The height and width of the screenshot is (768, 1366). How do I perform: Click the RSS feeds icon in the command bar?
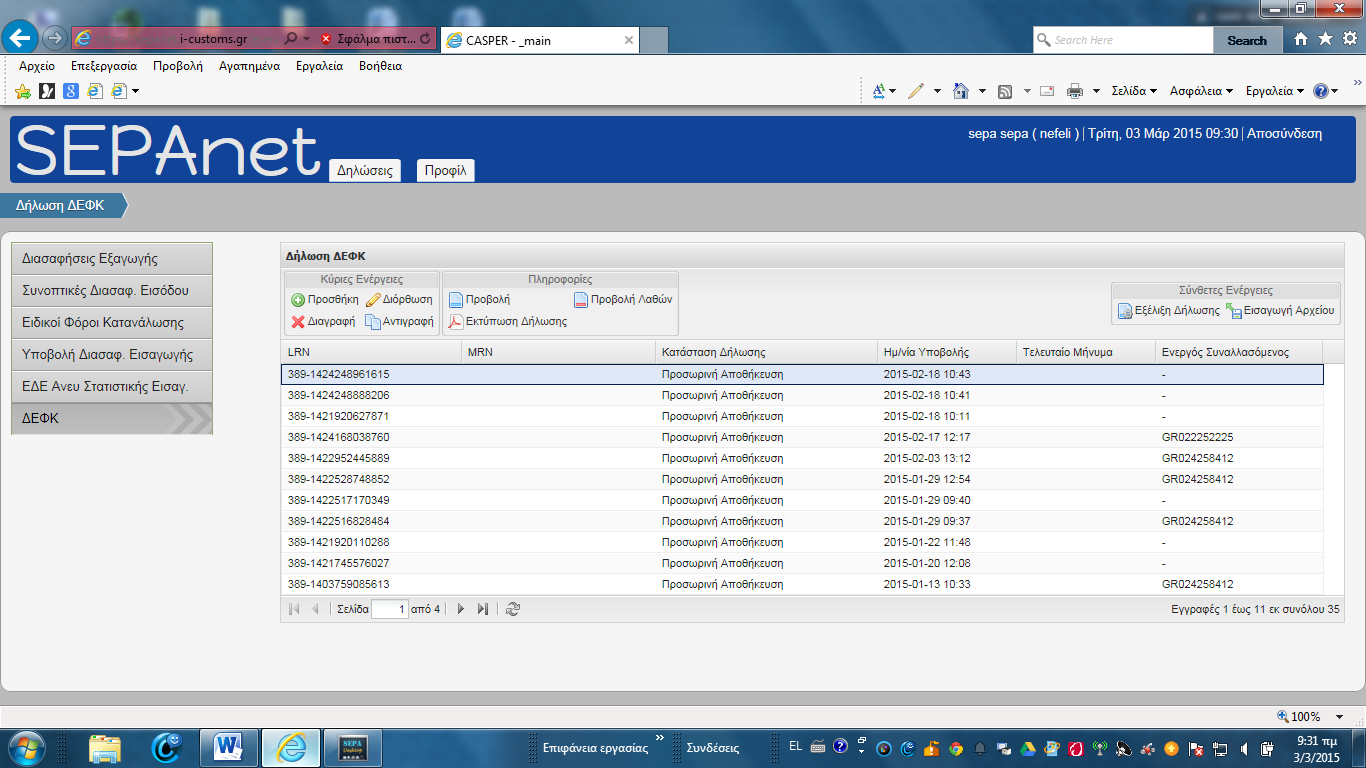point(1005,91)
